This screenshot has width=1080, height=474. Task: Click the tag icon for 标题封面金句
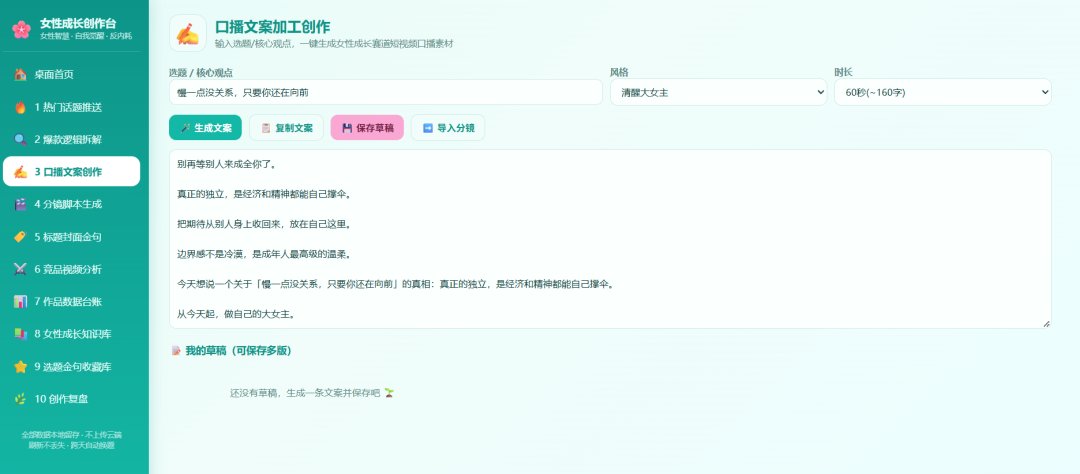pos(21,237)
